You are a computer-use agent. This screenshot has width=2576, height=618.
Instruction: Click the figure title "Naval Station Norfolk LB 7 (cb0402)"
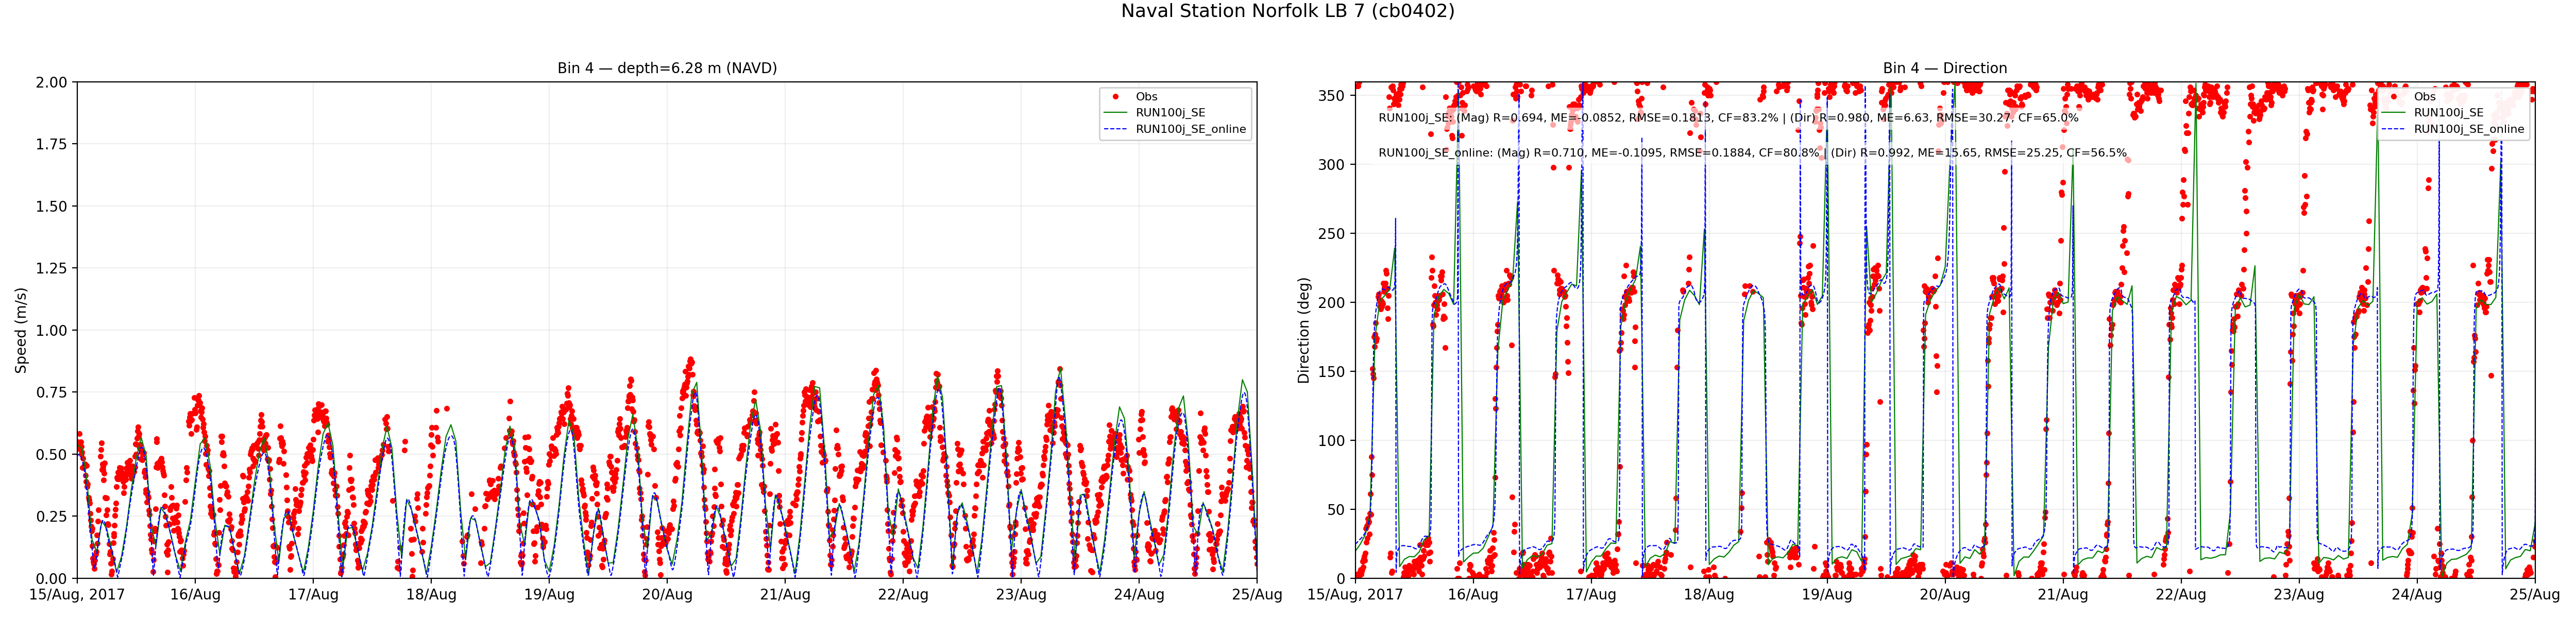tap(1287, 11)
